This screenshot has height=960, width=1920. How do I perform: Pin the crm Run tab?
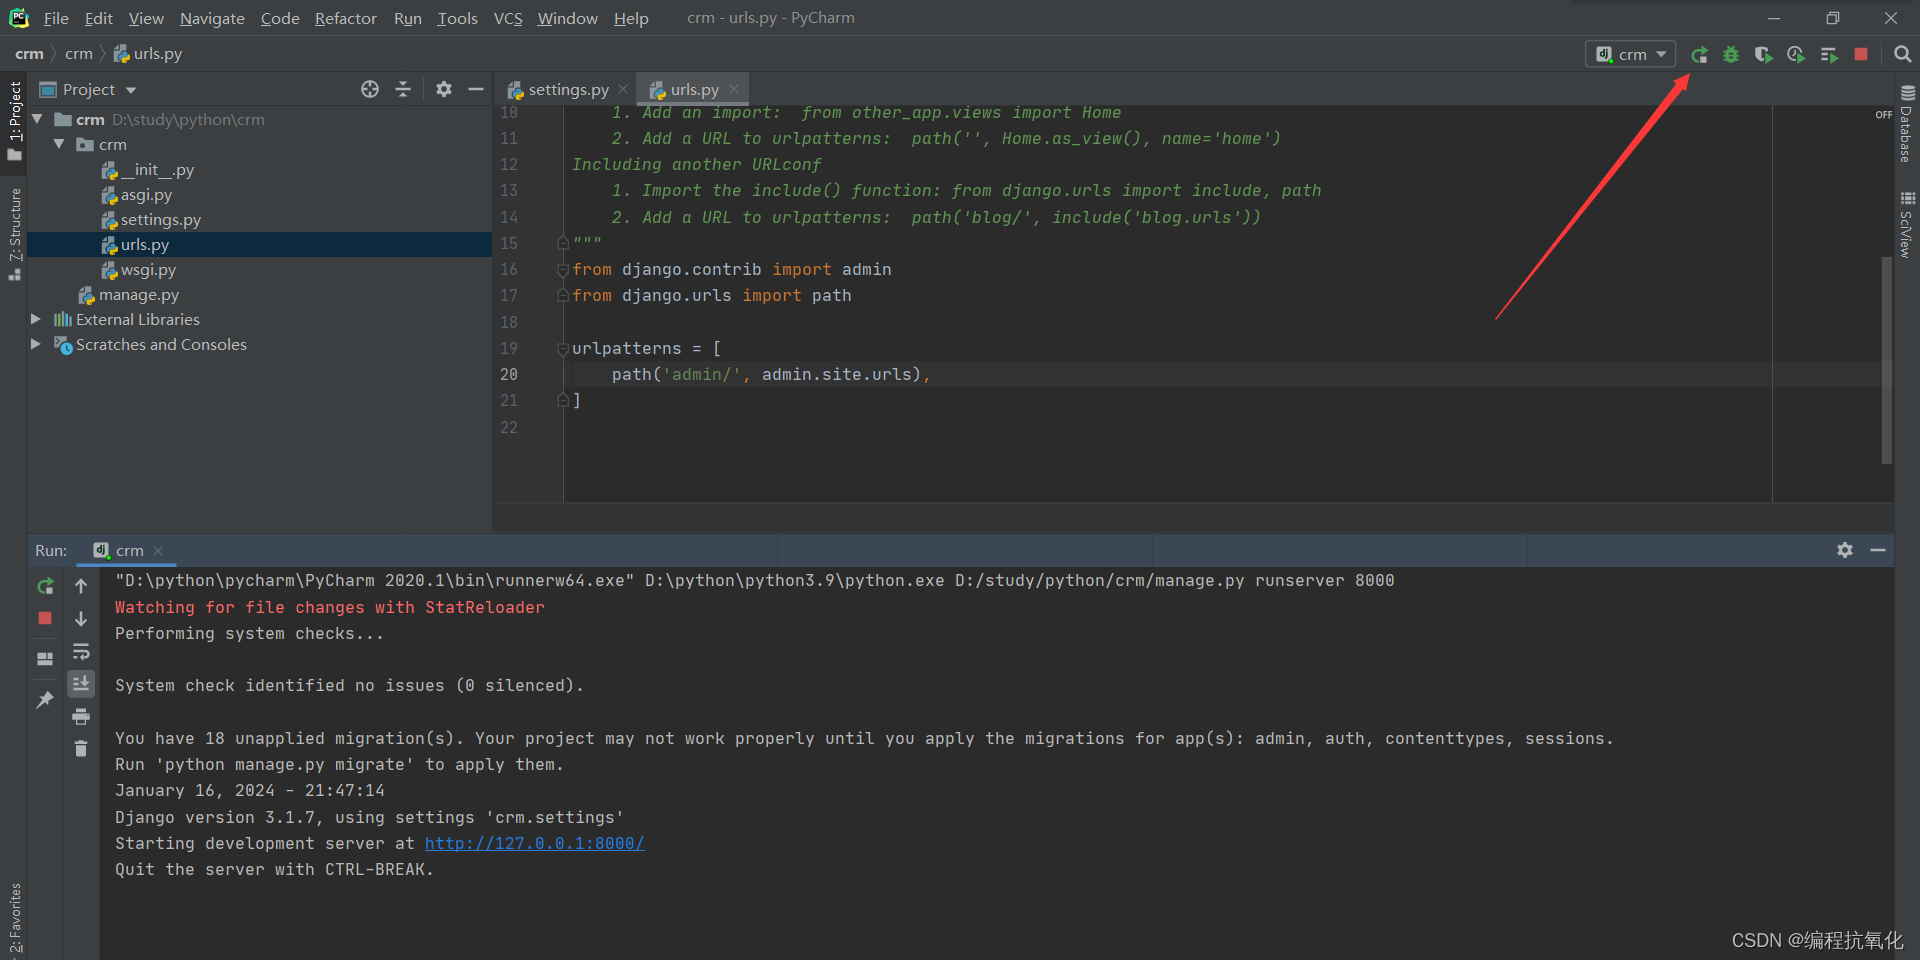45,700
